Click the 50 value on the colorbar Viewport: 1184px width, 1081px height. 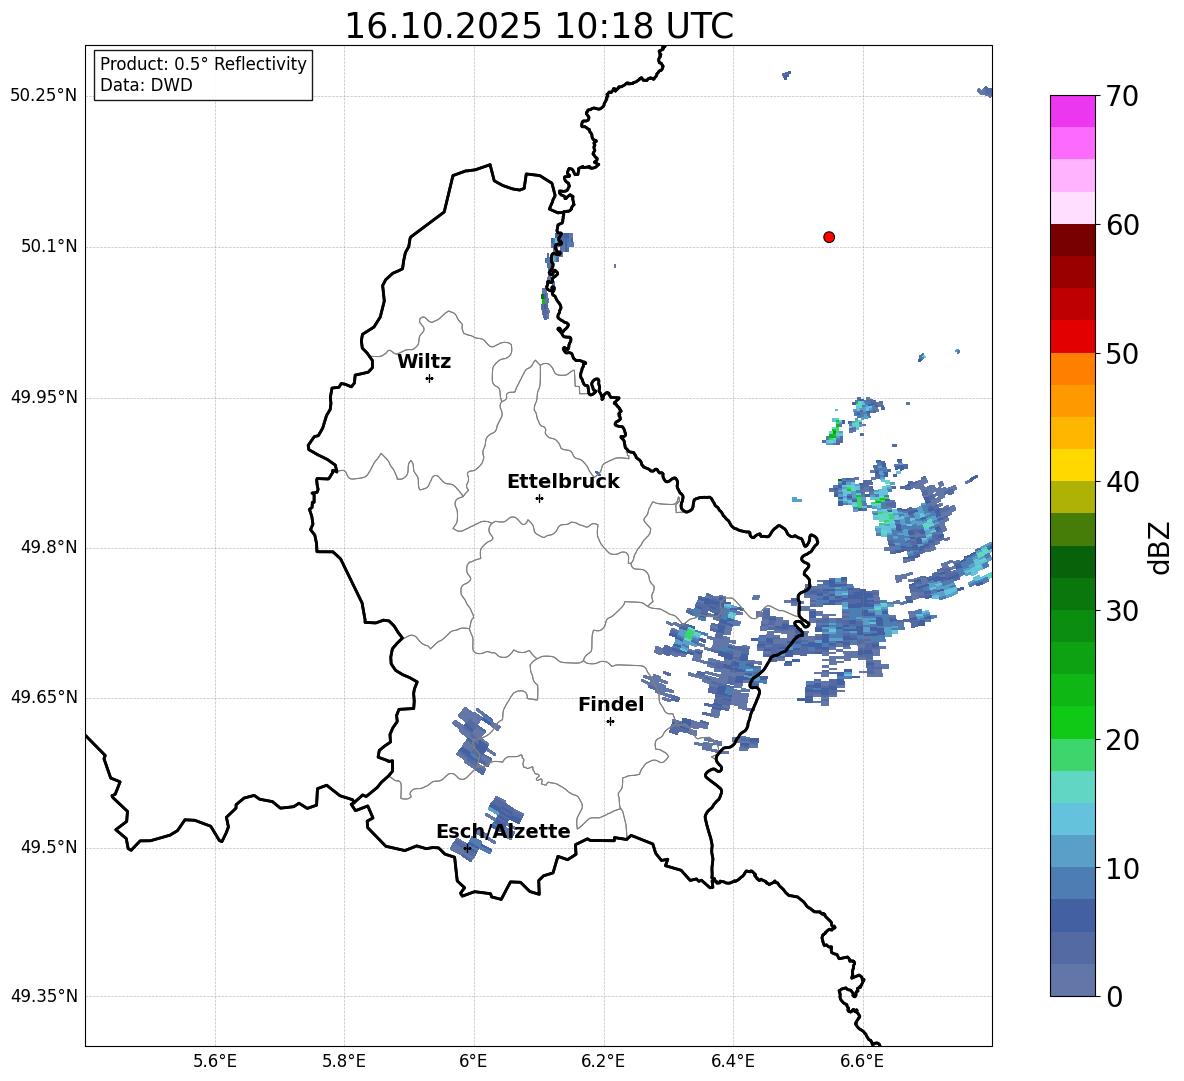(1122, 354)
